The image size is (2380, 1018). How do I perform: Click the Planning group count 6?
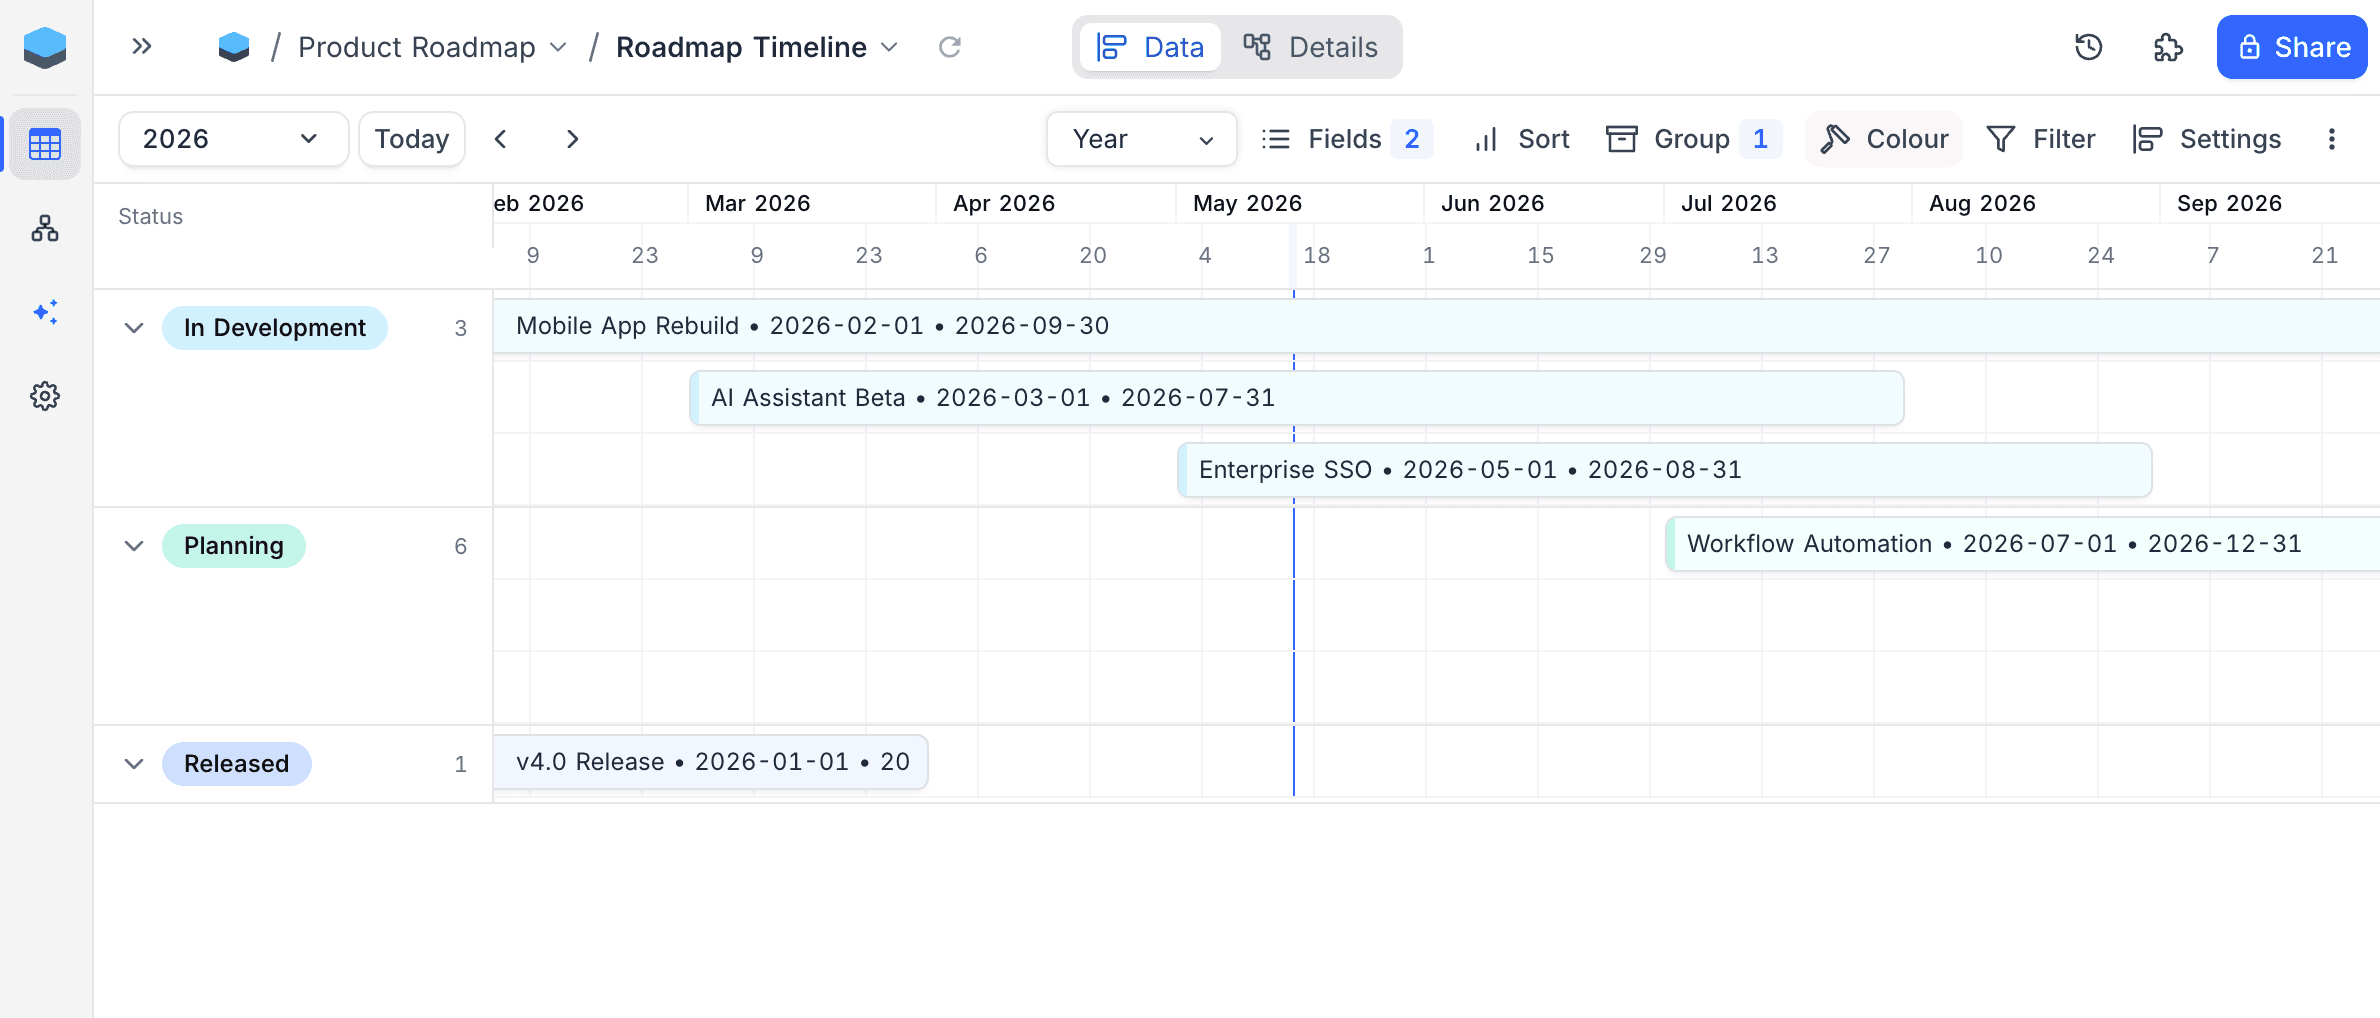pyautogui.click(x=461, y=546)
